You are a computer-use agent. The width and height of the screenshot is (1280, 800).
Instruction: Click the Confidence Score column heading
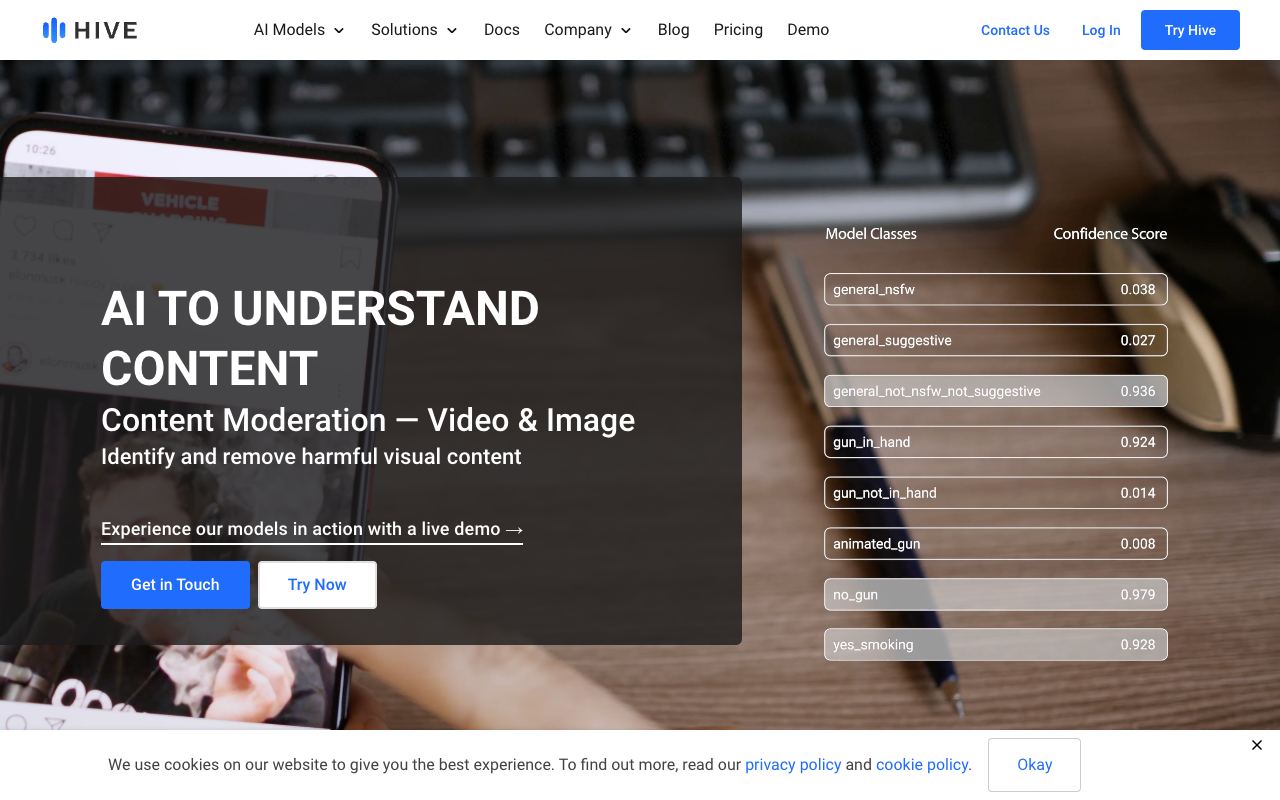(1110, 234)
